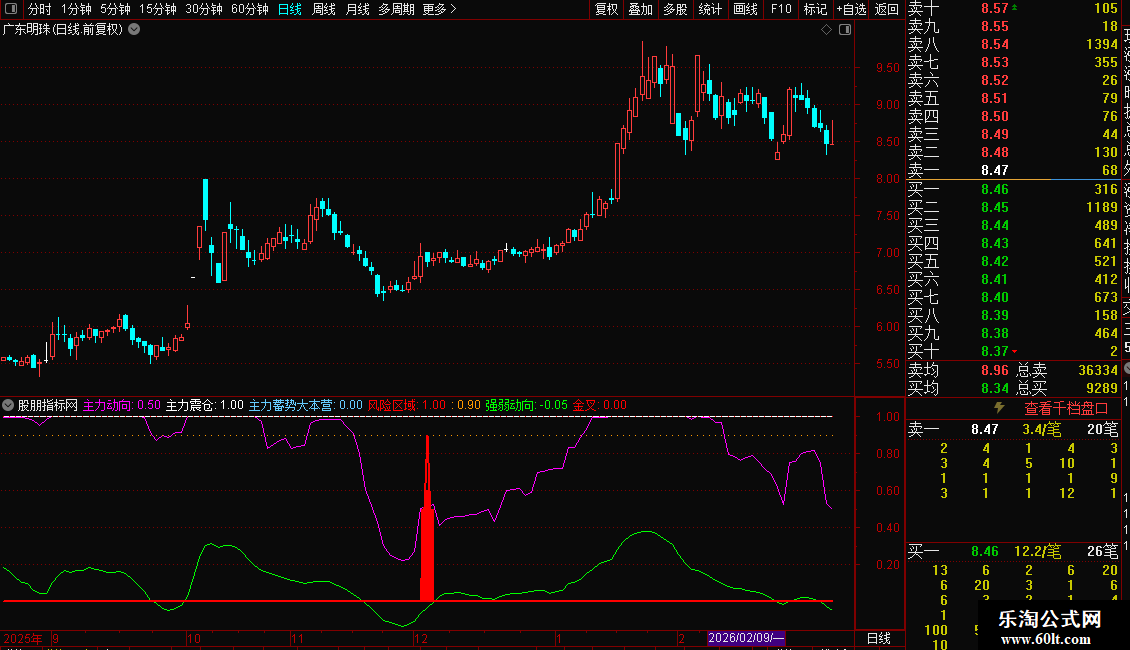The width and height of the screenshot is (1130, 650).
Task: Switch to the 分时 intraday tab
Action: click(39, 9)
